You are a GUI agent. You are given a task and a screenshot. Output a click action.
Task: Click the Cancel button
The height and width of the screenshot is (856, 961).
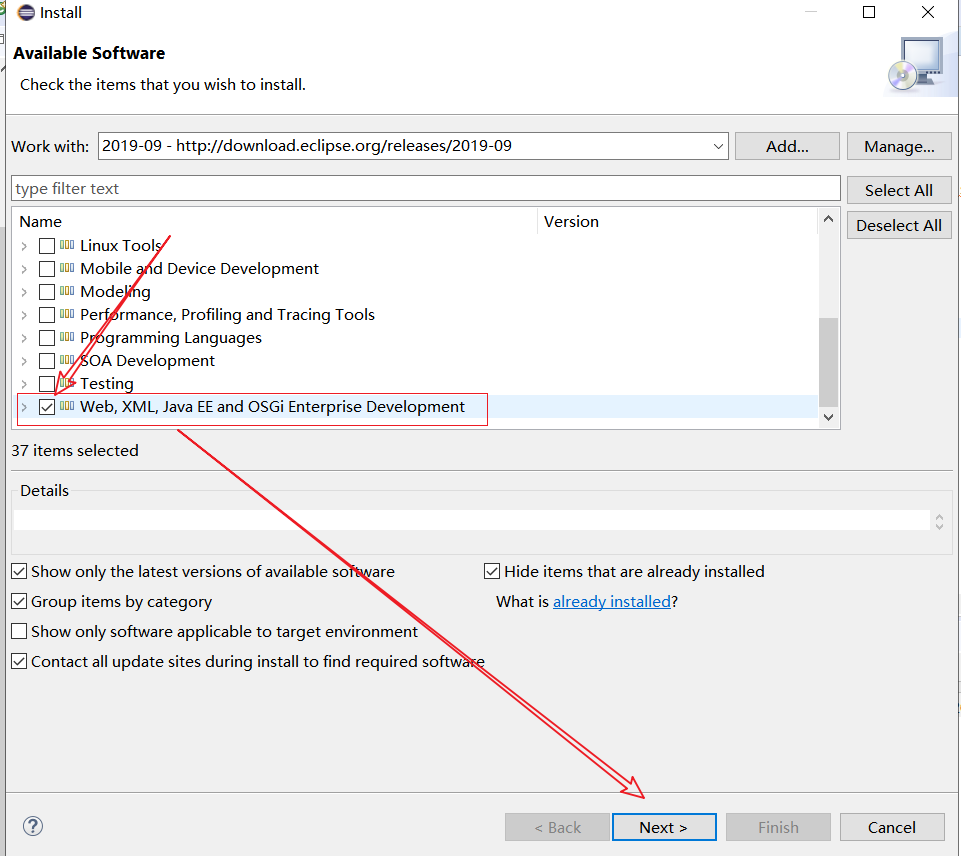[892, 827]
